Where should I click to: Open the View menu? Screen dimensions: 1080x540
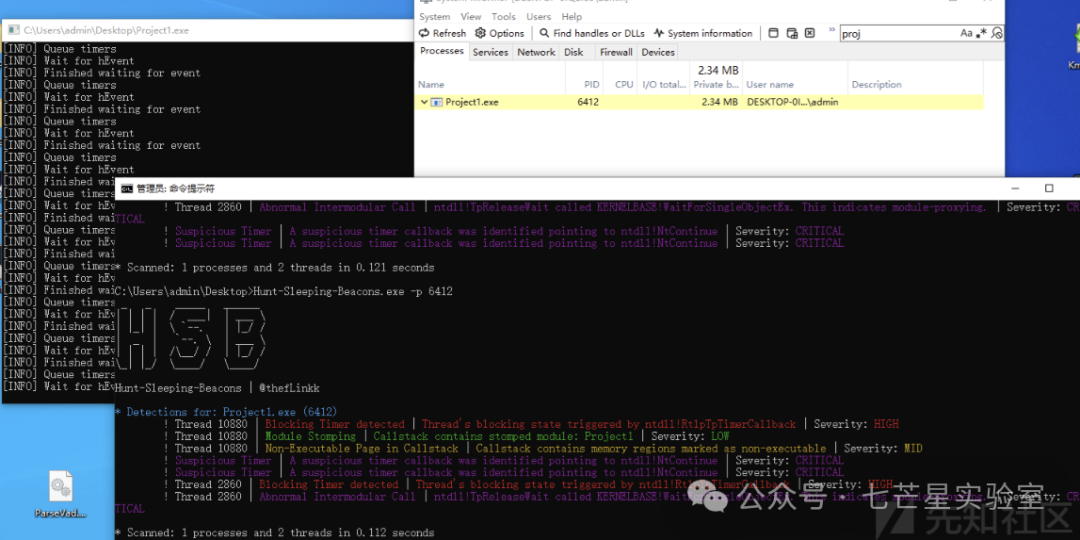(471, 17)
